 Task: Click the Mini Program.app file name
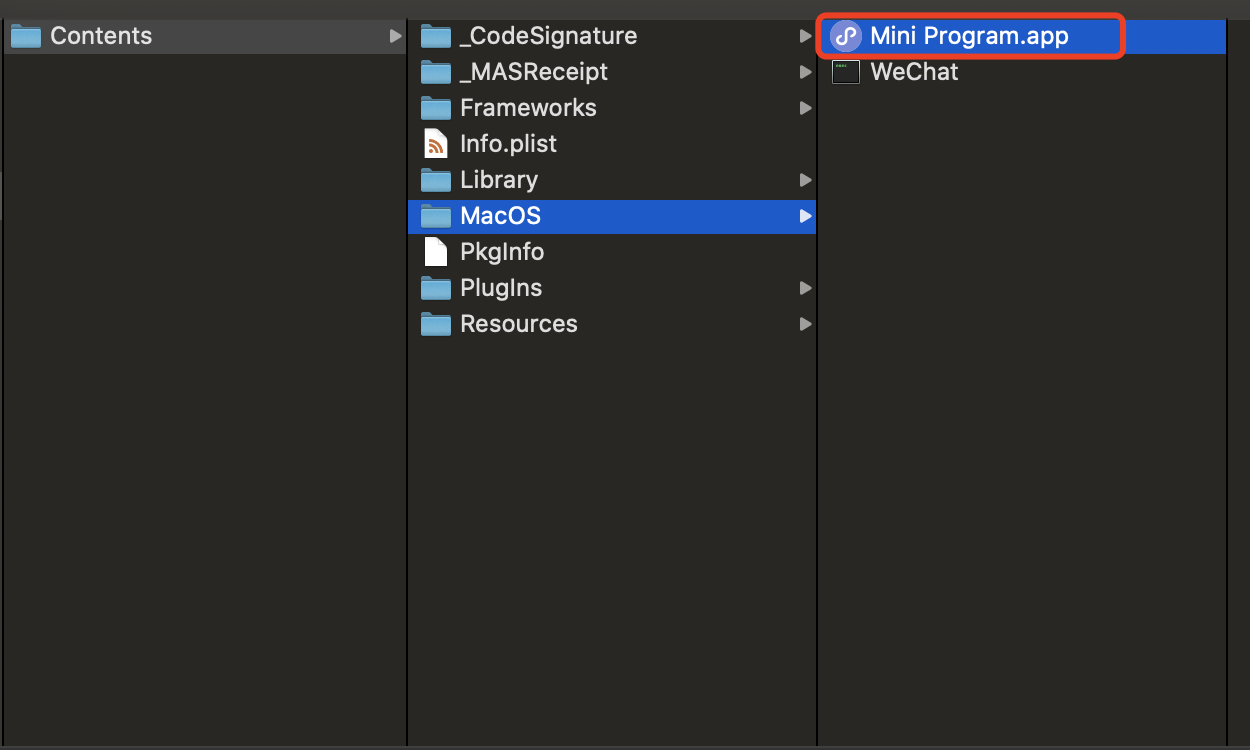pyautogui.click(x=969, y=36)
